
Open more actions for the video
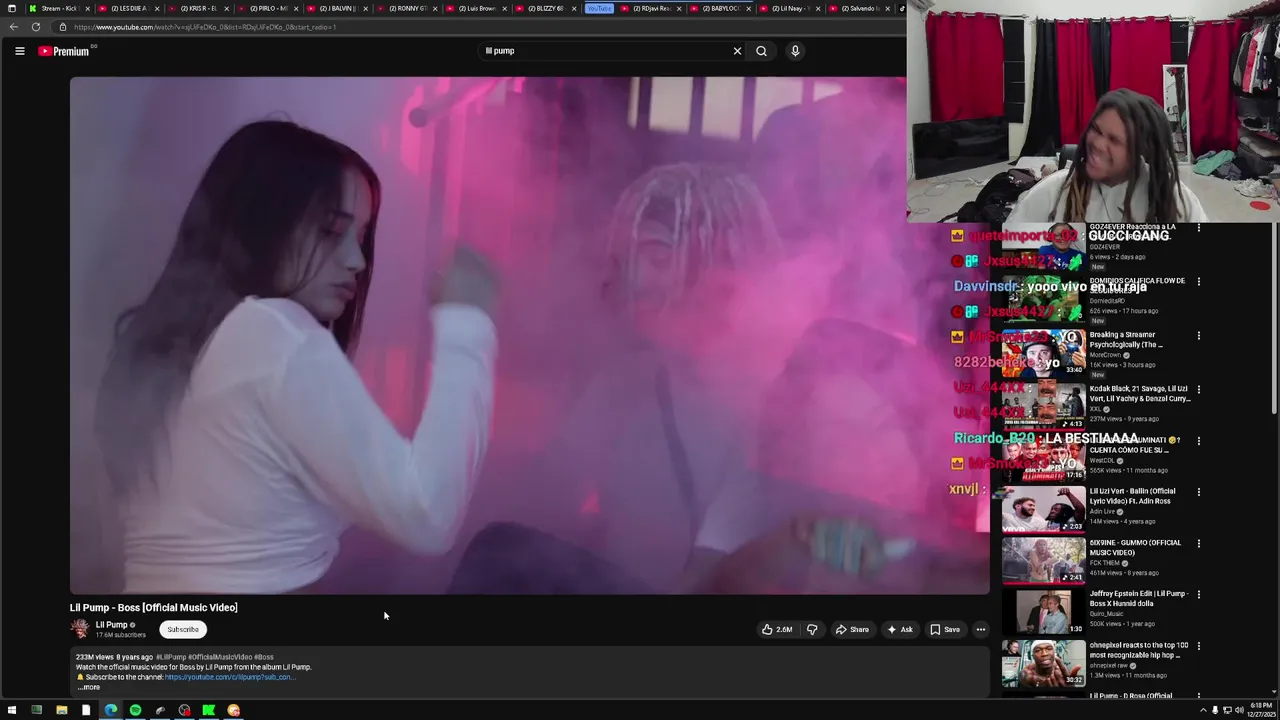click(x=981, y=629)
